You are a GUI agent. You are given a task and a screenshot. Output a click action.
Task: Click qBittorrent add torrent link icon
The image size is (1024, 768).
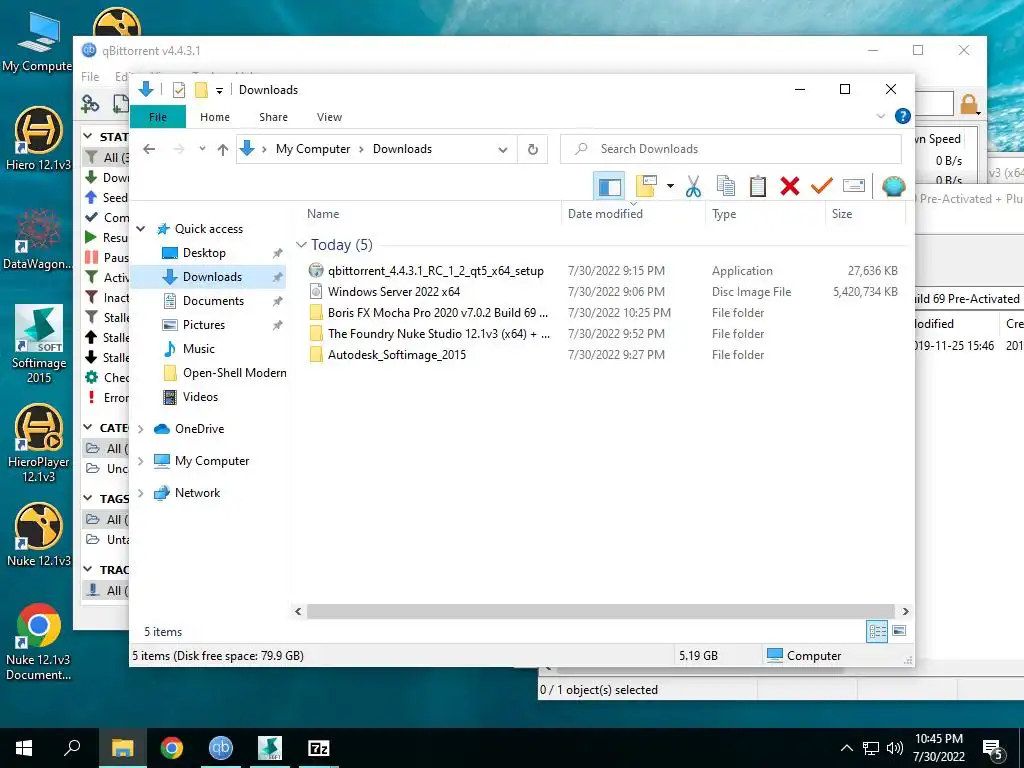90,103
